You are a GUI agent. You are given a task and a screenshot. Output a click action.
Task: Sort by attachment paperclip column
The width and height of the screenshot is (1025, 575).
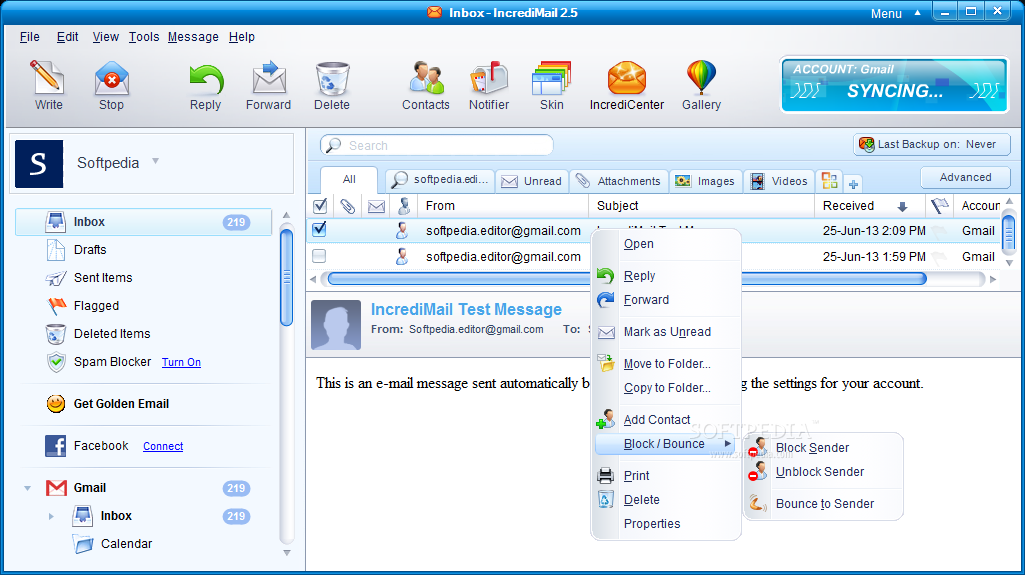point(347,206)
